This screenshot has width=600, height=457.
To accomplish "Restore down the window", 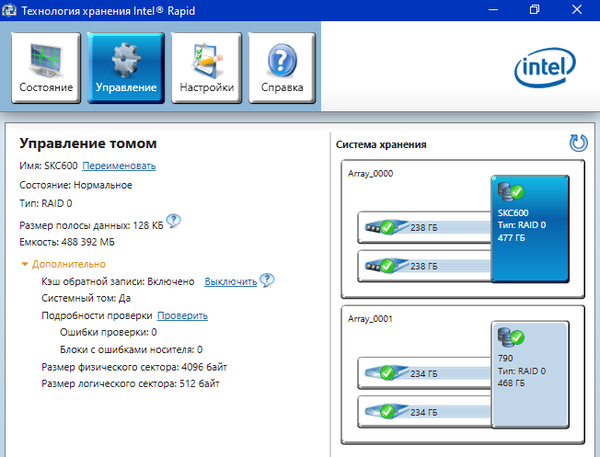I will 535,10.
